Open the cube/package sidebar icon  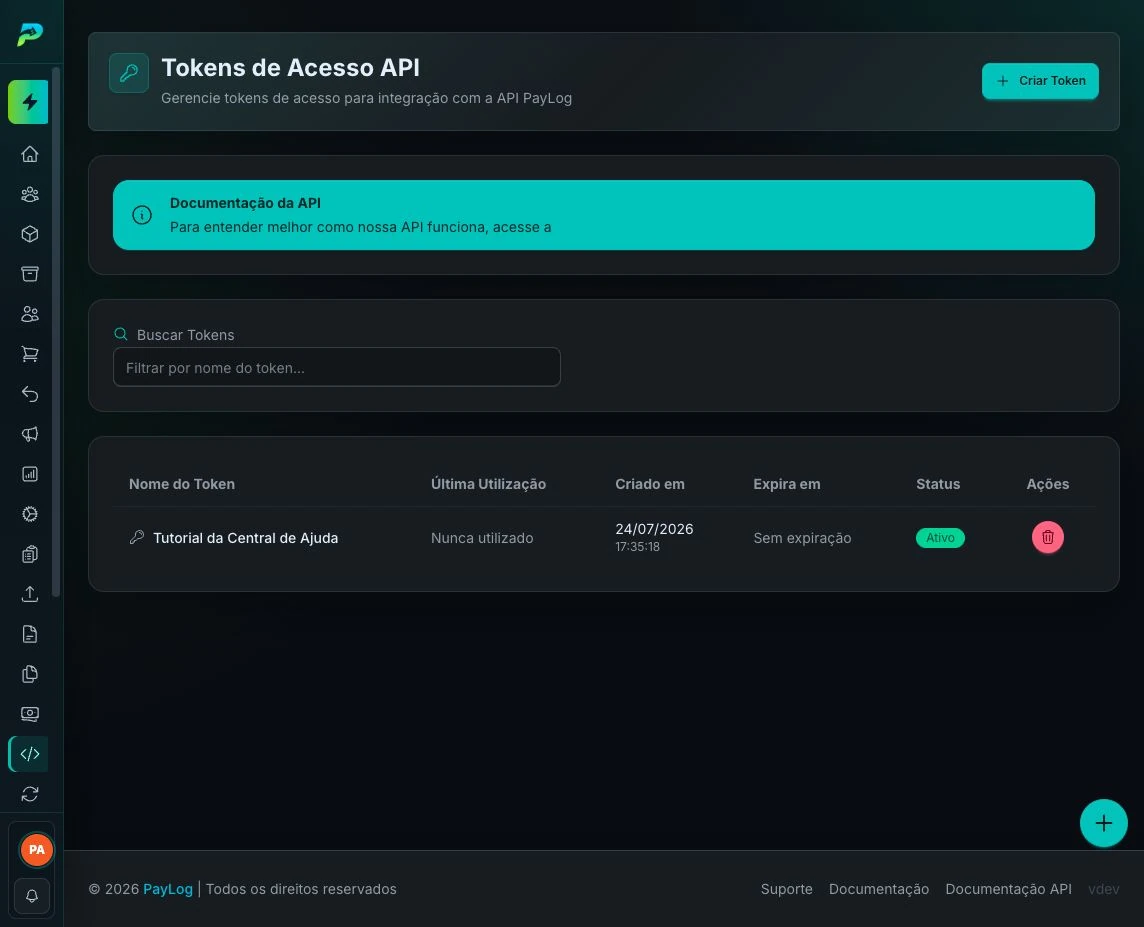click(30, 234)
